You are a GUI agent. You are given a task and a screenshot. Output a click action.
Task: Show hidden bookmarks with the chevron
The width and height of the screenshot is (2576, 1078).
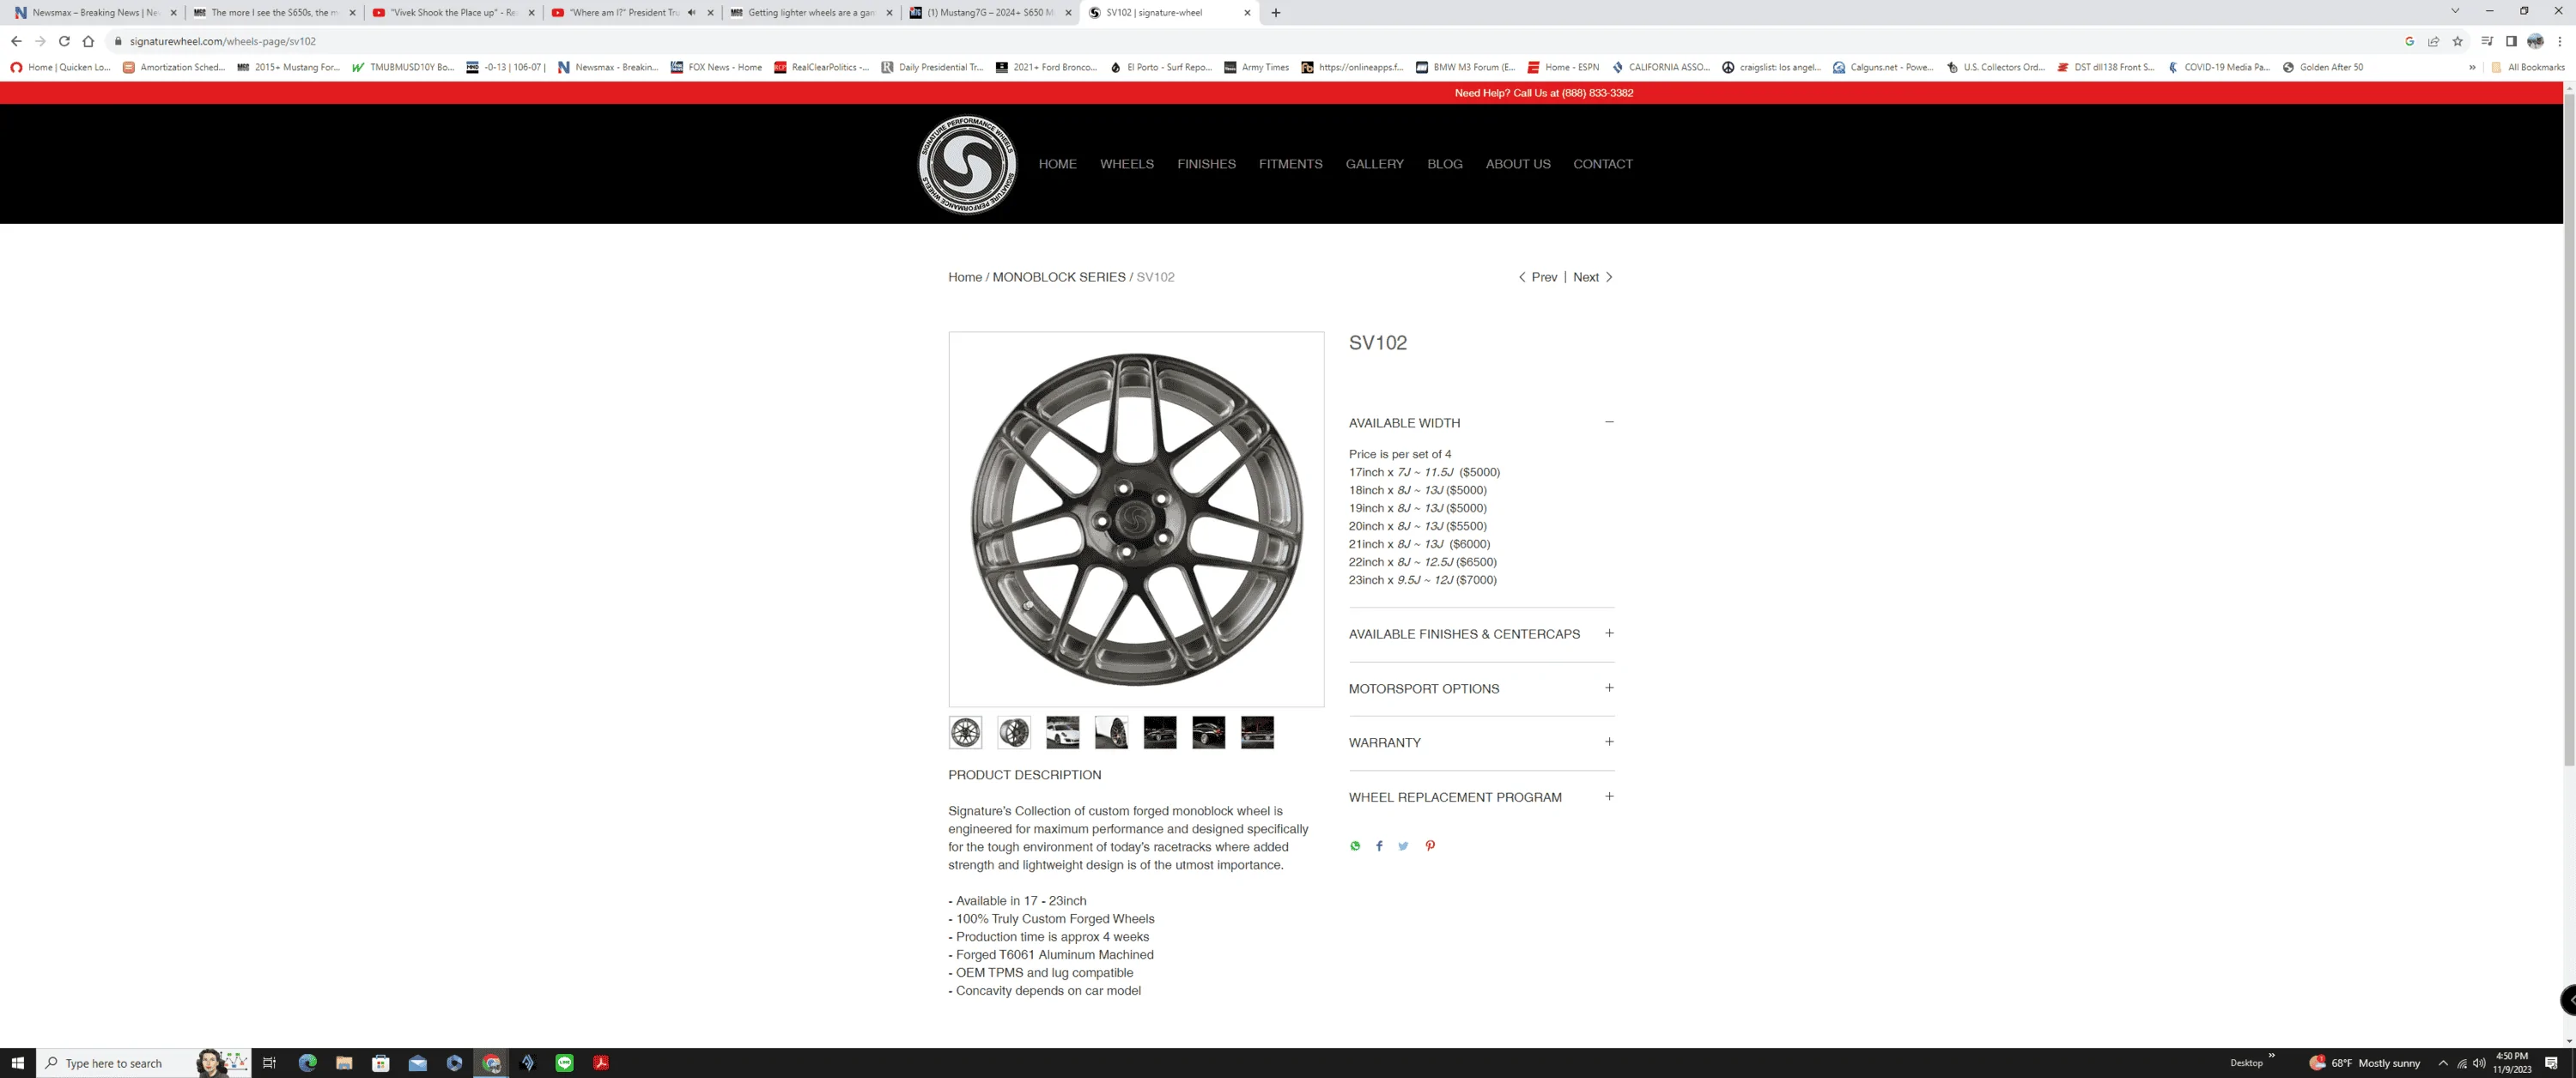[x=2472, y=67]
